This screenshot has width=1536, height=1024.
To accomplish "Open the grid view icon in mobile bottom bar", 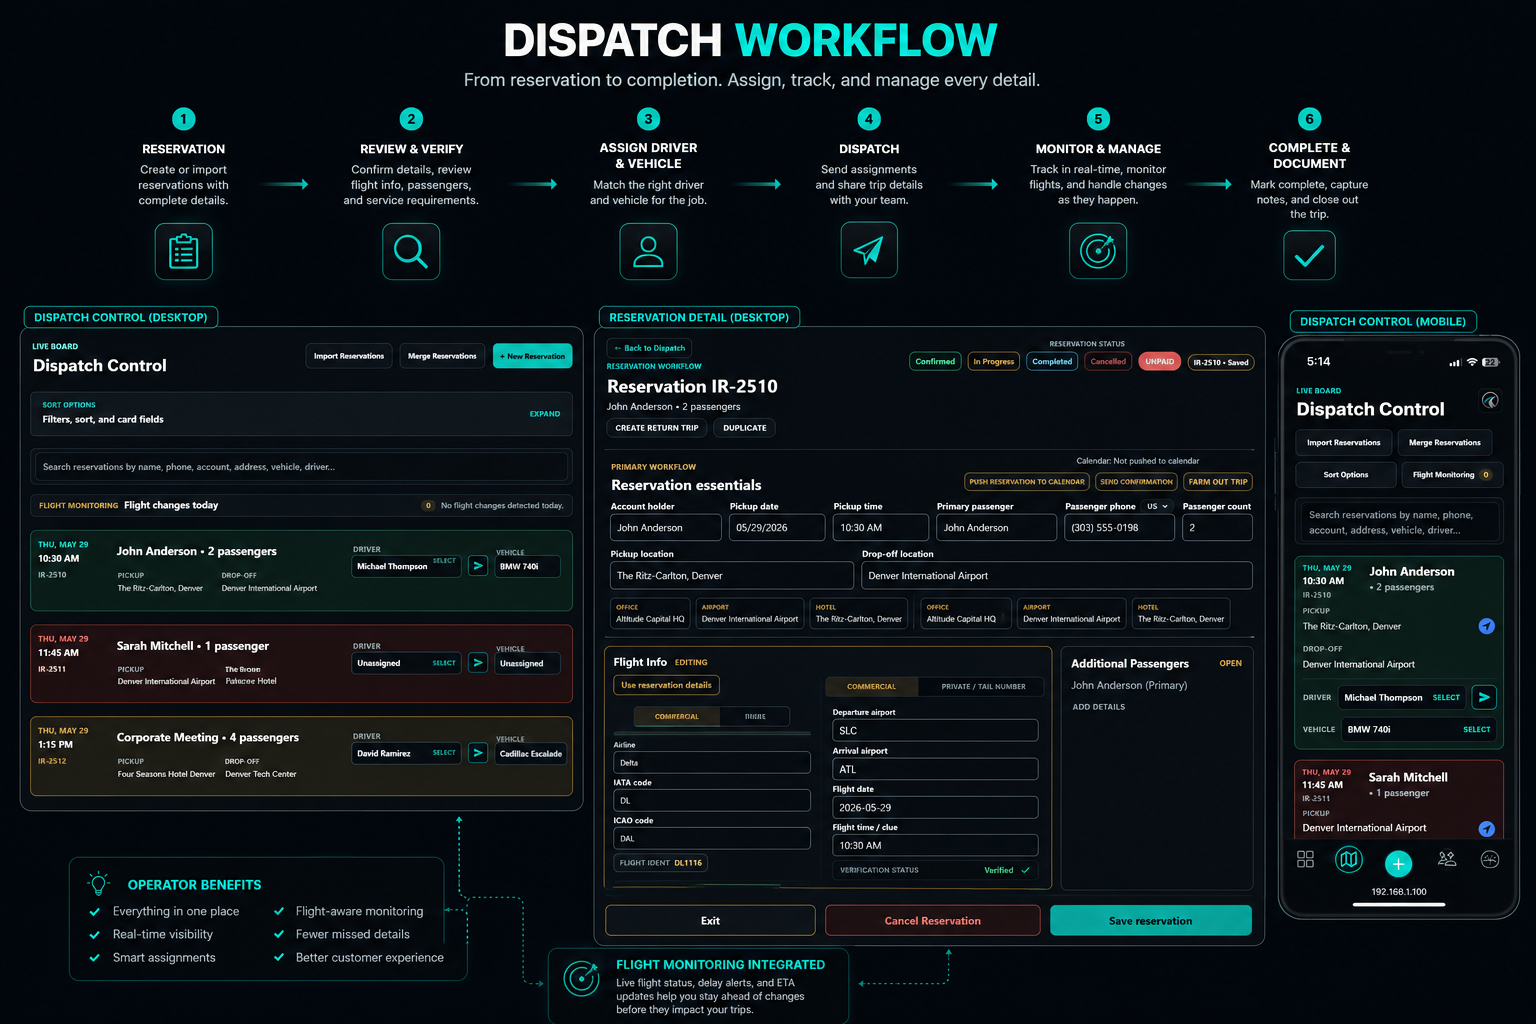I will pyautogui.click(x=1305, y=860).
